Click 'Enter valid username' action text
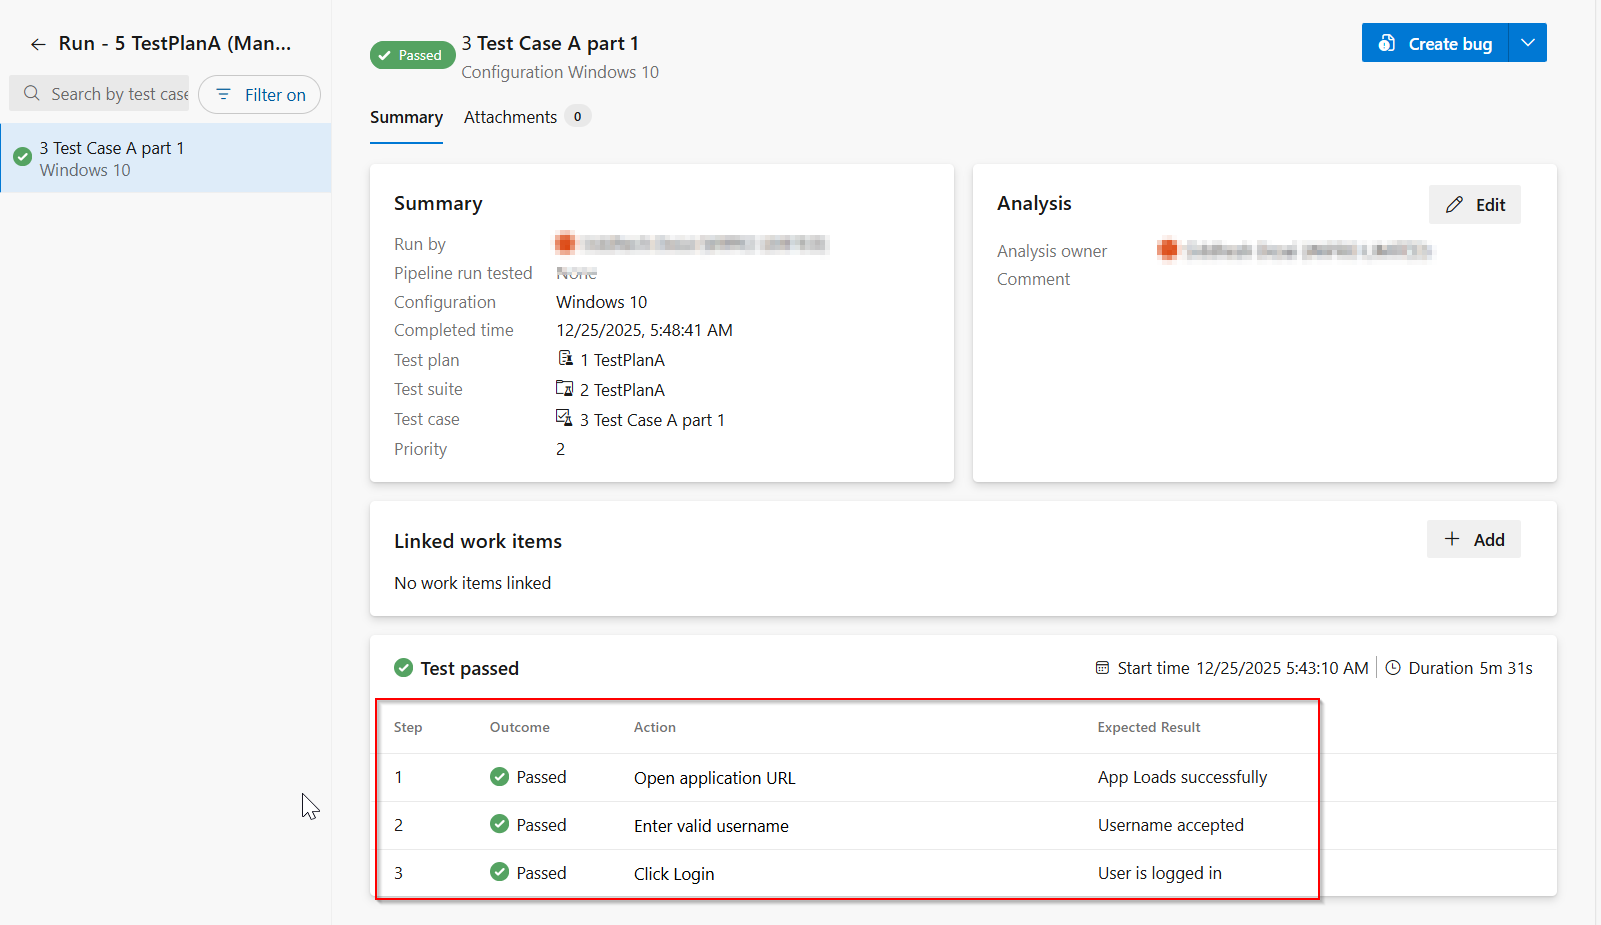The height and width of the screenshot is (925, 1601). click(x=711, y=826)
